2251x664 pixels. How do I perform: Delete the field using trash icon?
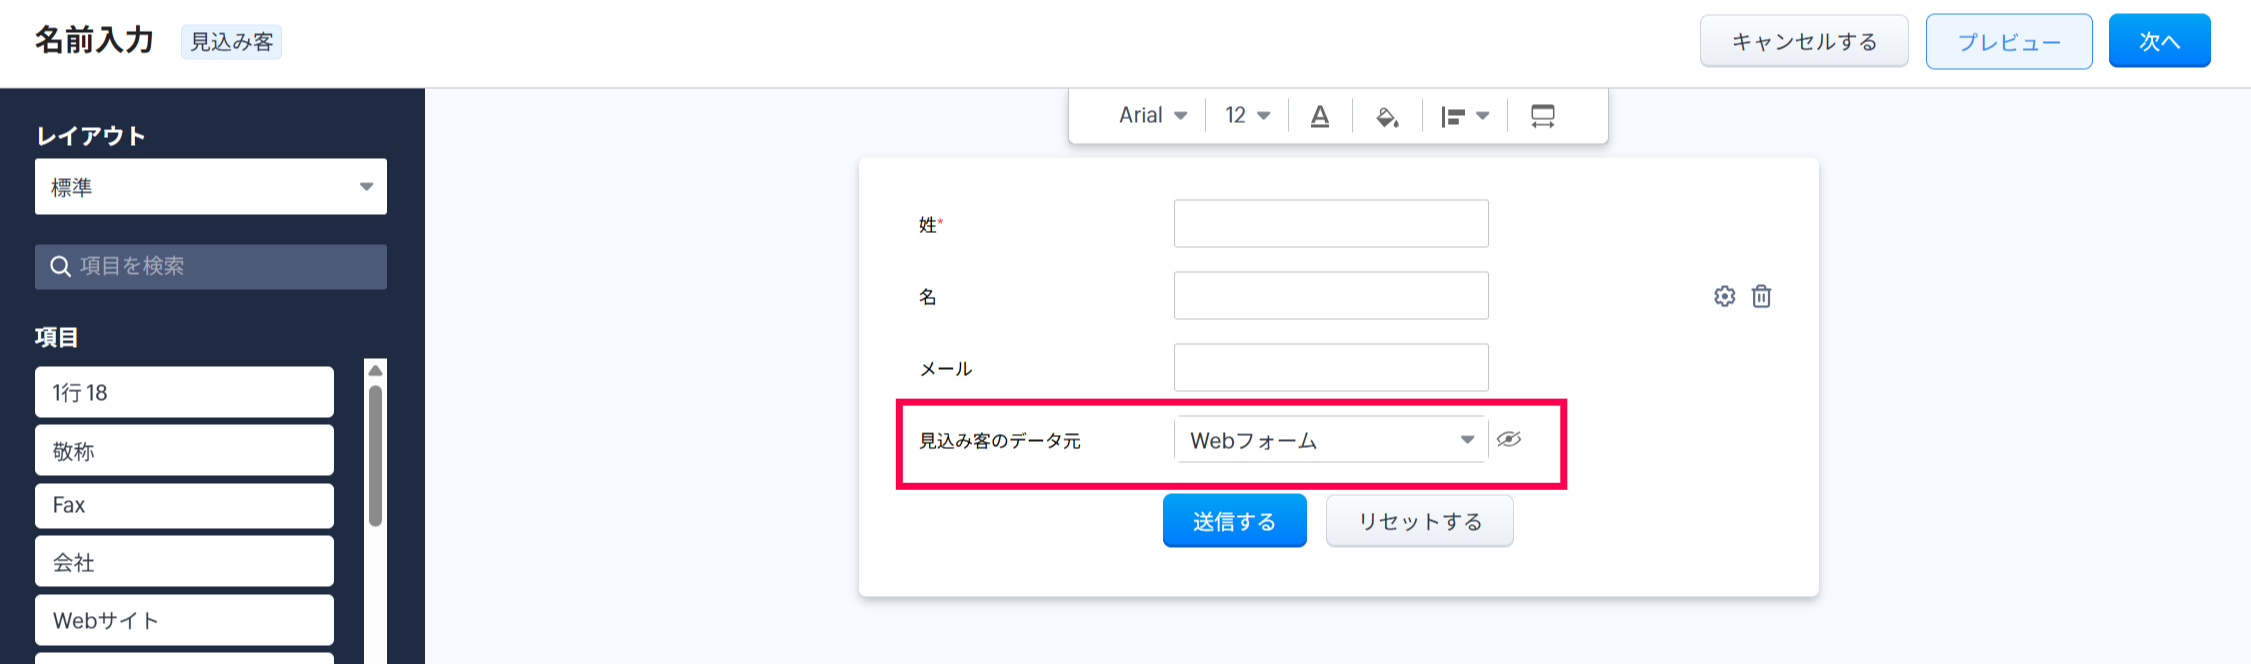(x=1761, y=296)
